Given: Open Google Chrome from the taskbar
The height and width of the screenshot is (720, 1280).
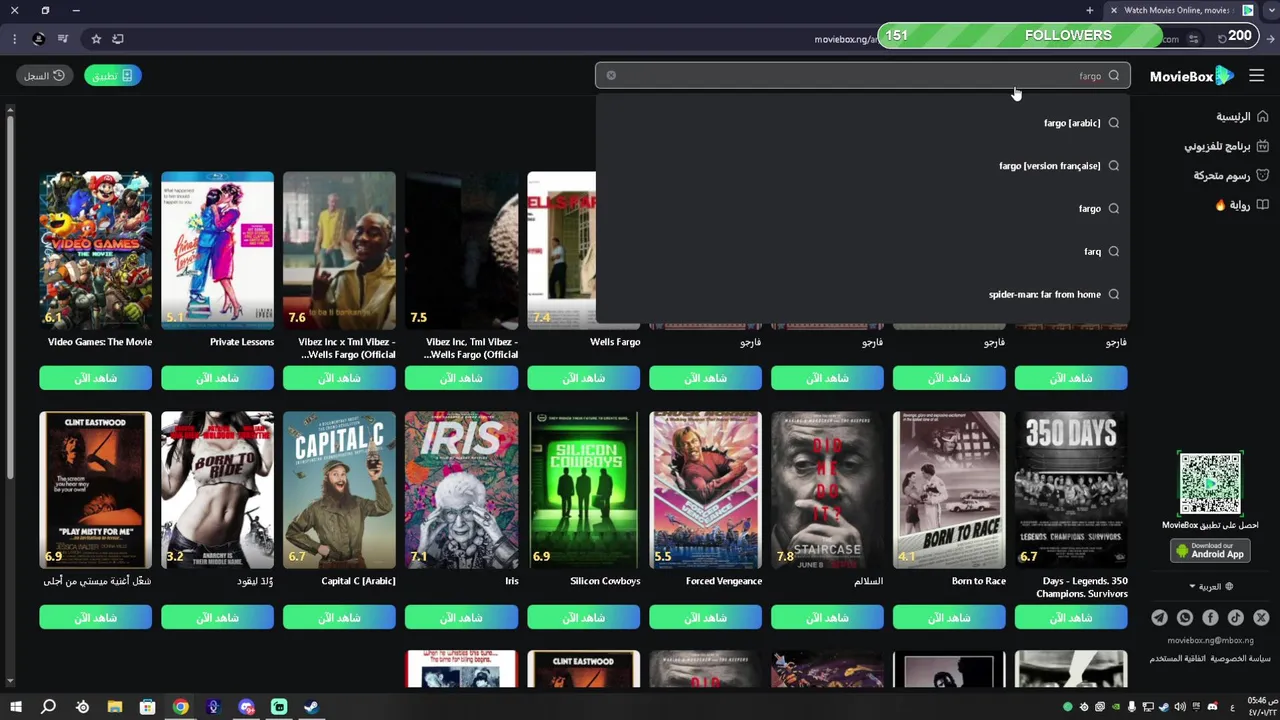Looking at the screenshot, I should [x=180, y=707].
